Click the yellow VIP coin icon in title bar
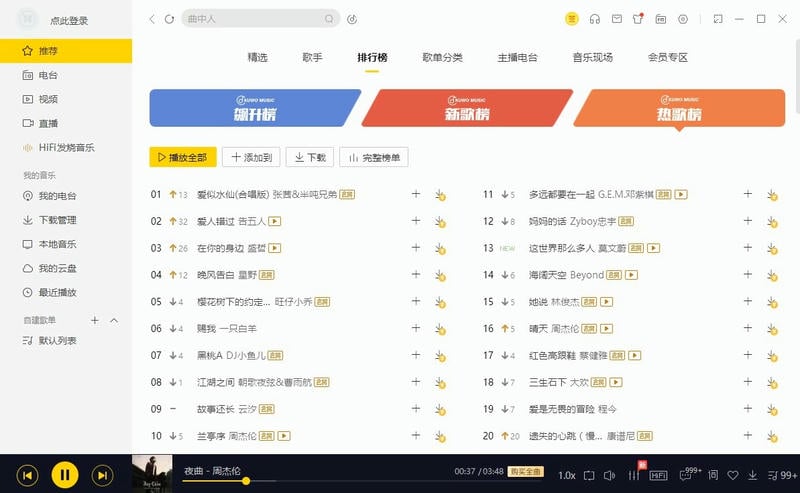 [571, 19]
